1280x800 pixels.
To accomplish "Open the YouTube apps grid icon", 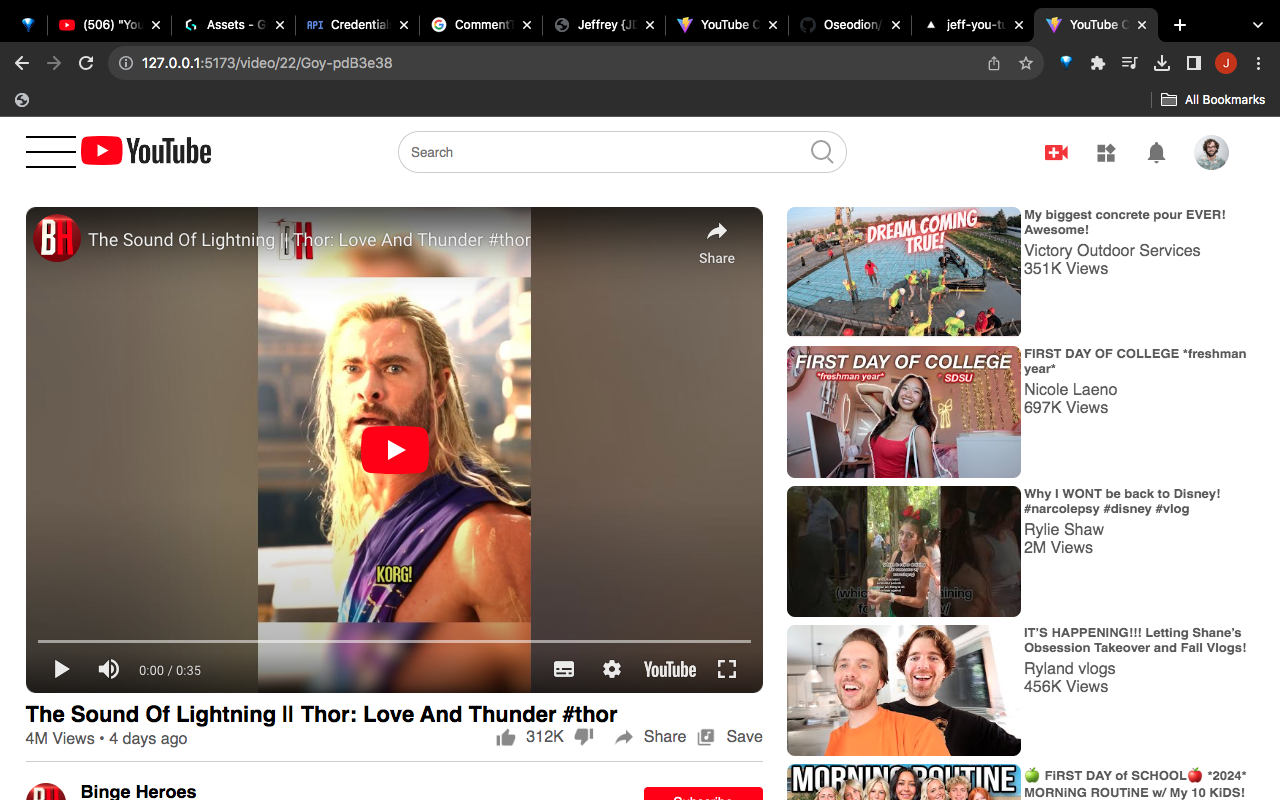I will click(1106, 153).
